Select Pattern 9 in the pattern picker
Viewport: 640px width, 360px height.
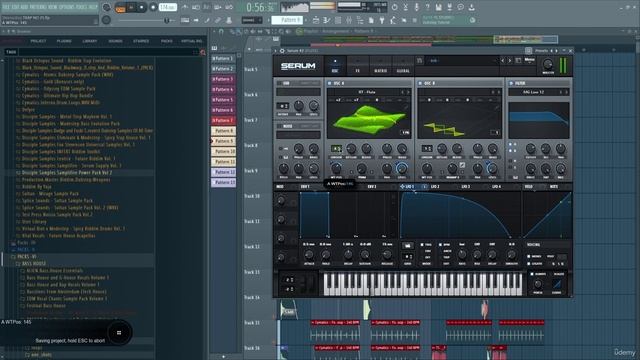pos(223,141)
